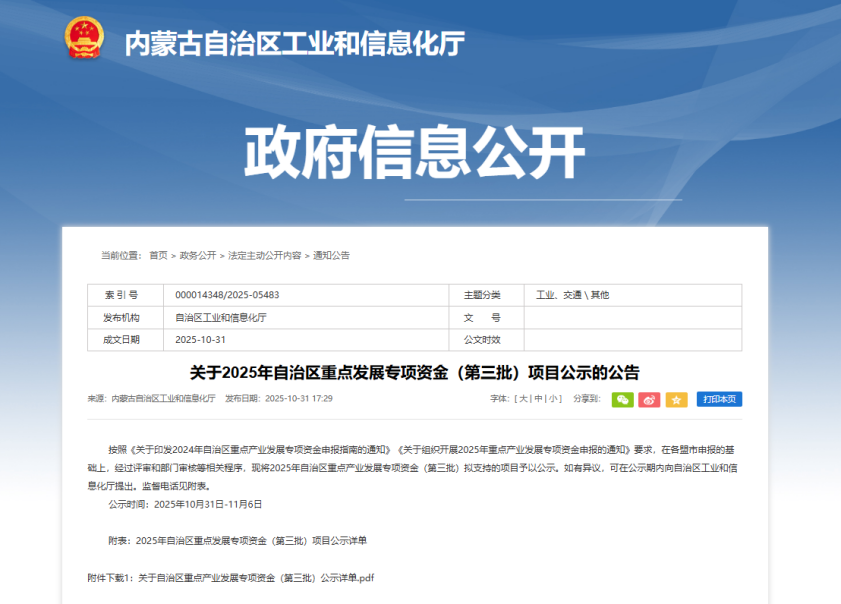Screen dimensions: 841x604
Task: Share article via Weibo icon
Action: (649, 399)
